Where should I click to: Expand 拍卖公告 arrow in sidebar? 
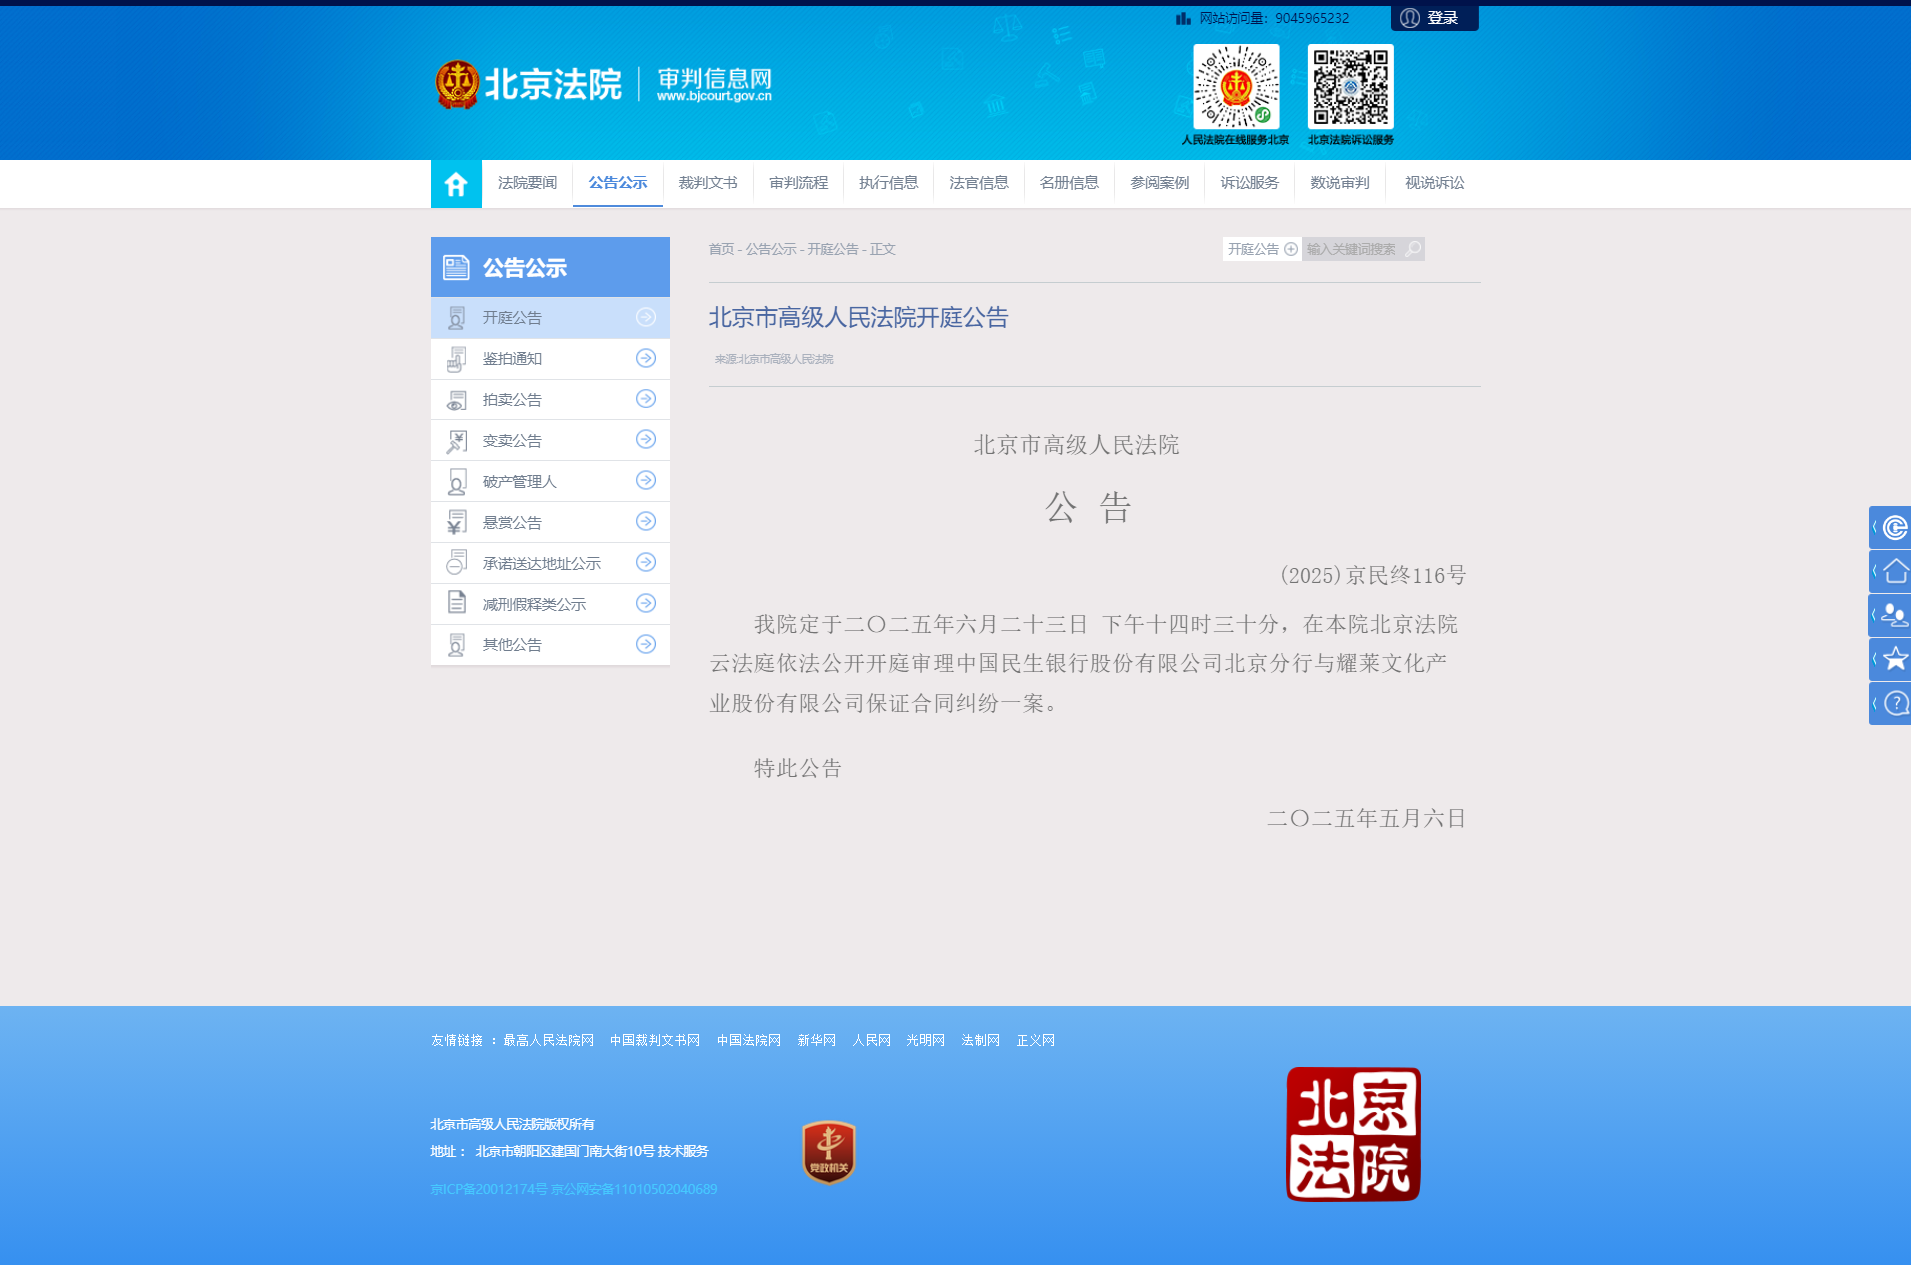tap(646, 399)
